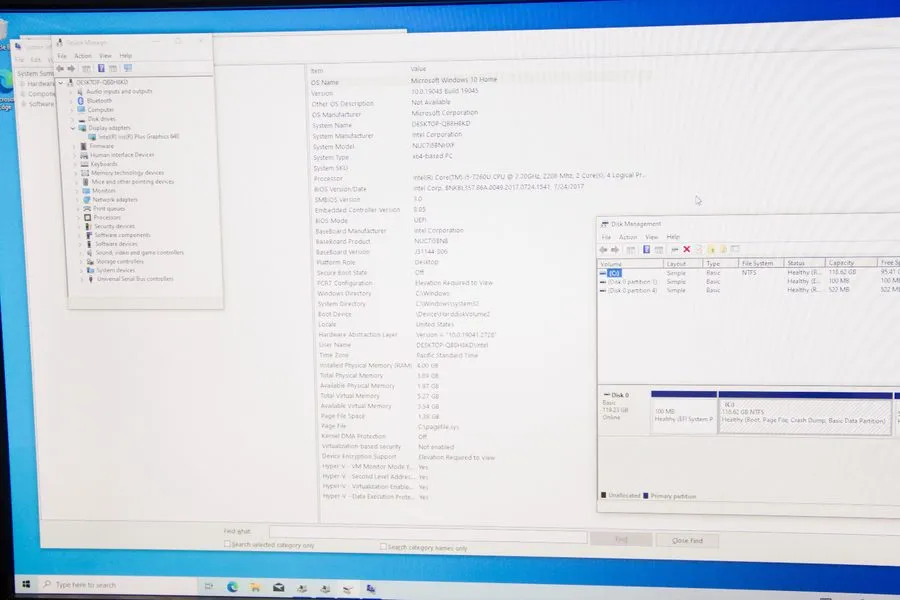Expand Universal Serial Bus controllers node
900x600 pixels.
coord(82,279)
